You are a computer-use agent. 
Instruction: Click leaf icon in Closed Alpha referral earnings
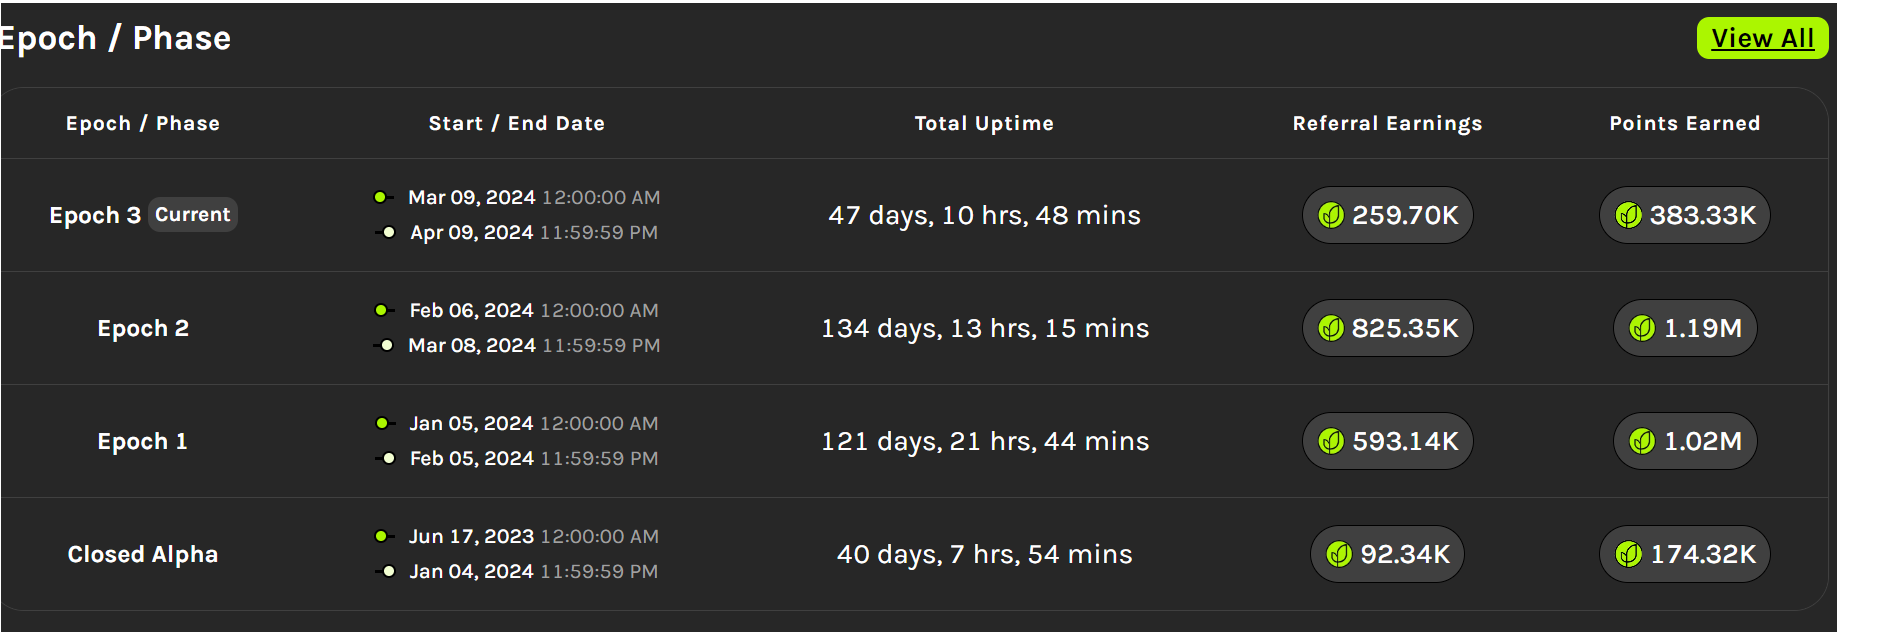[1339, 554]
